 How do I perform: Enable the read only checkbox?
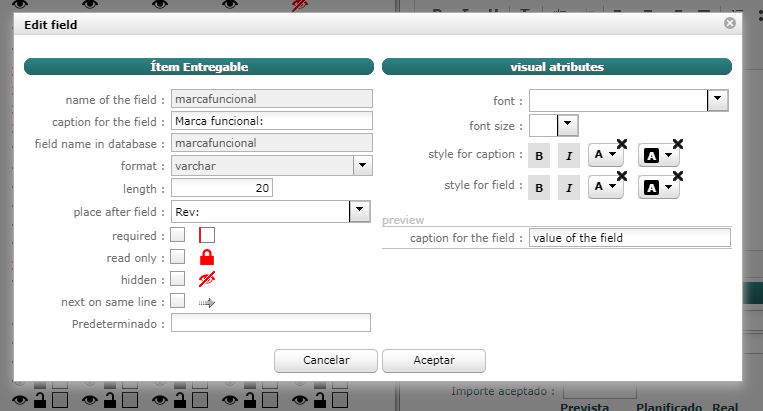tap(178, 257)
